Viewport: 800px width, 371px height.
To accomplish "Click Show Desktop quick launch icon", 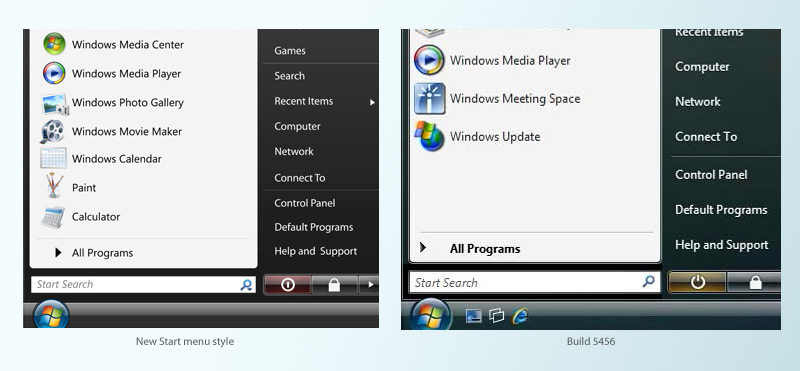I will 474,316.
